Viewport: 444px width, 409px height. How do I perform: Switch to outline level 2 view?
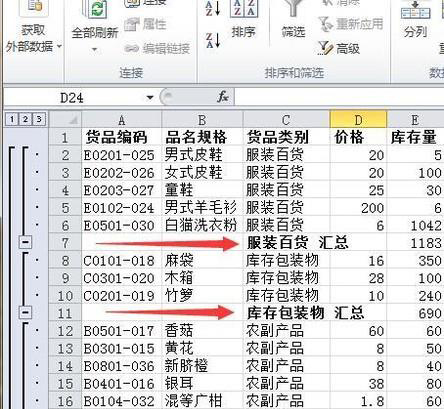point(25,119)
